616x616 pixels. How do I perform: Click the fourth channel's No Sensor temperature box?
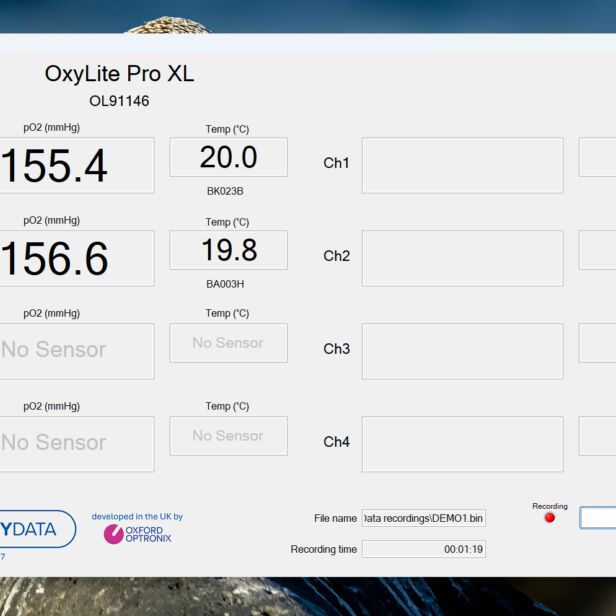point(228,436)
